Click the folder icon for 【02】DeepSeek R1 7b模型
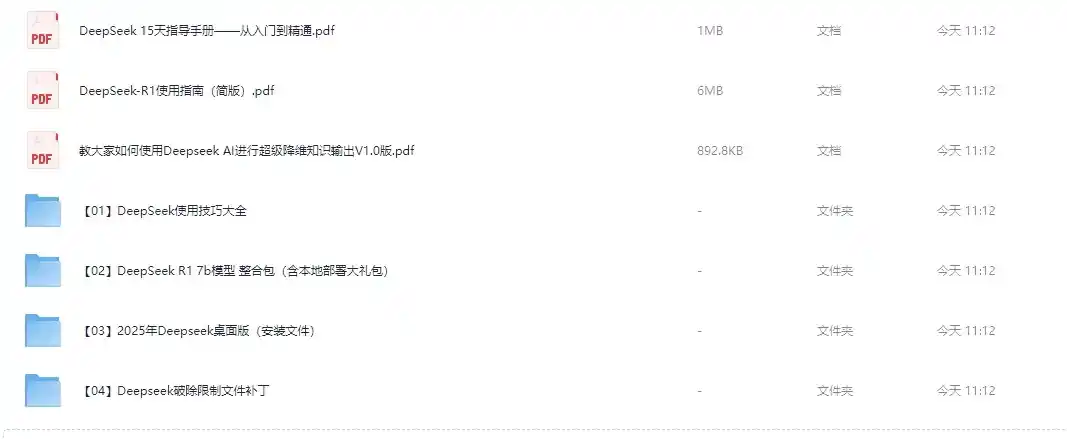This screenshot has width=1067, height=439. click(x=43, y=270)
